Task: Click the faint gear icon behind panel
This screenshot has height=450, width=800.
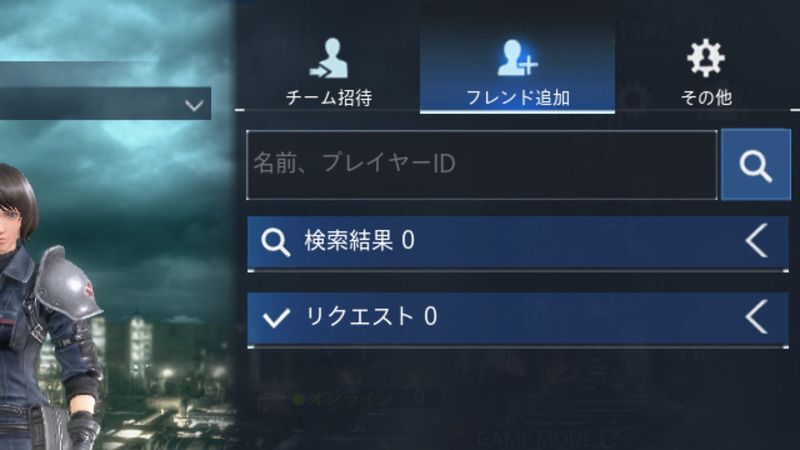Action: tap(633, 97)
